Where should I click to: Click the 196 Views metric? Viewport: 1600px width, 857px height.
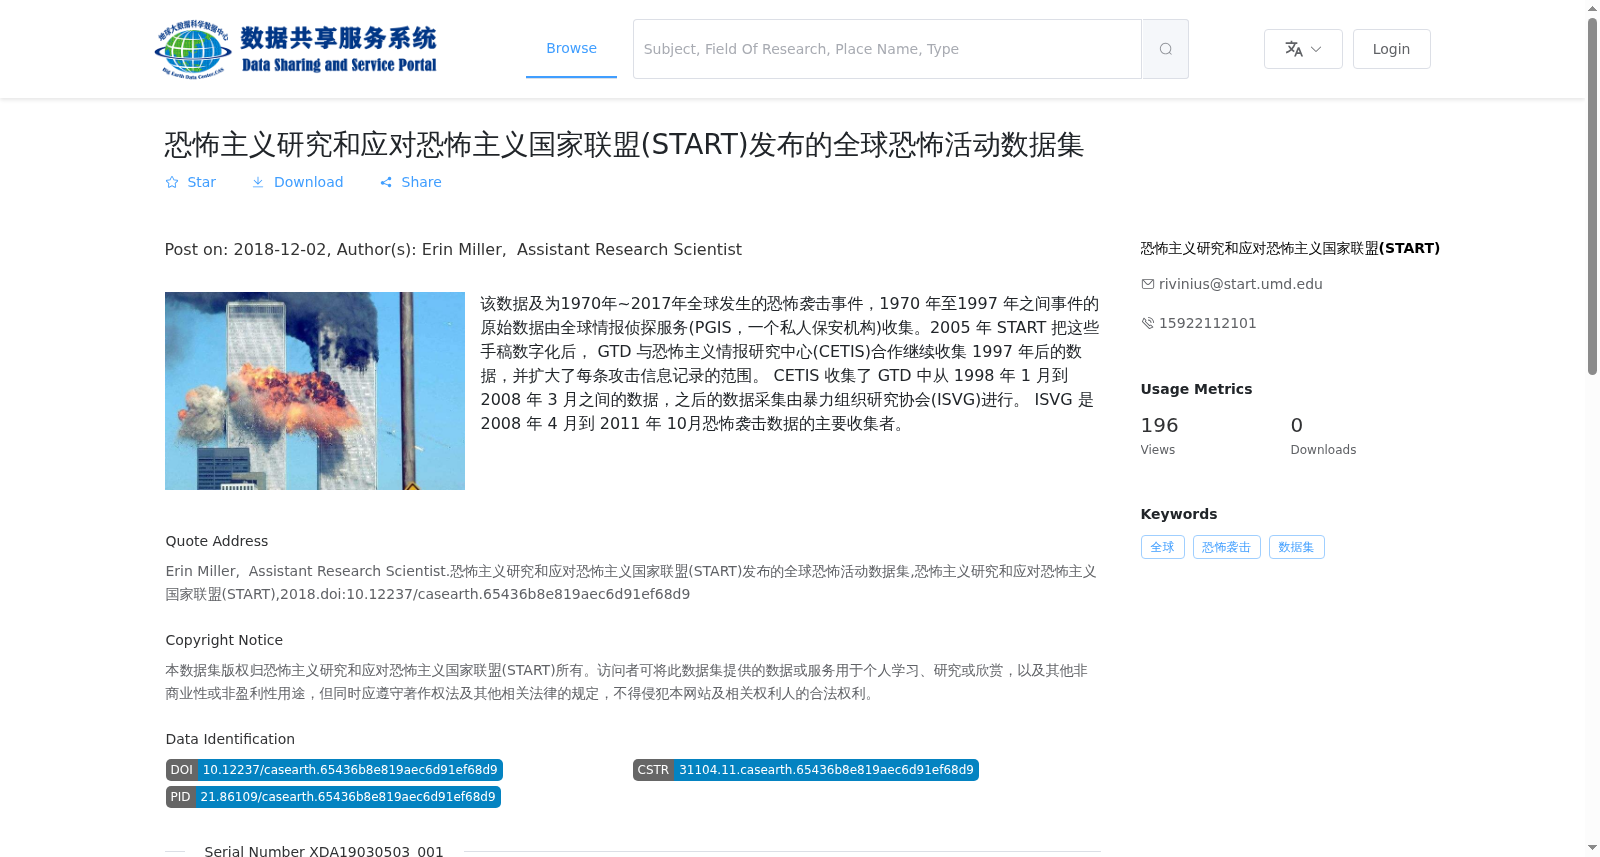pyautogui.click(x=1159, y=436)
